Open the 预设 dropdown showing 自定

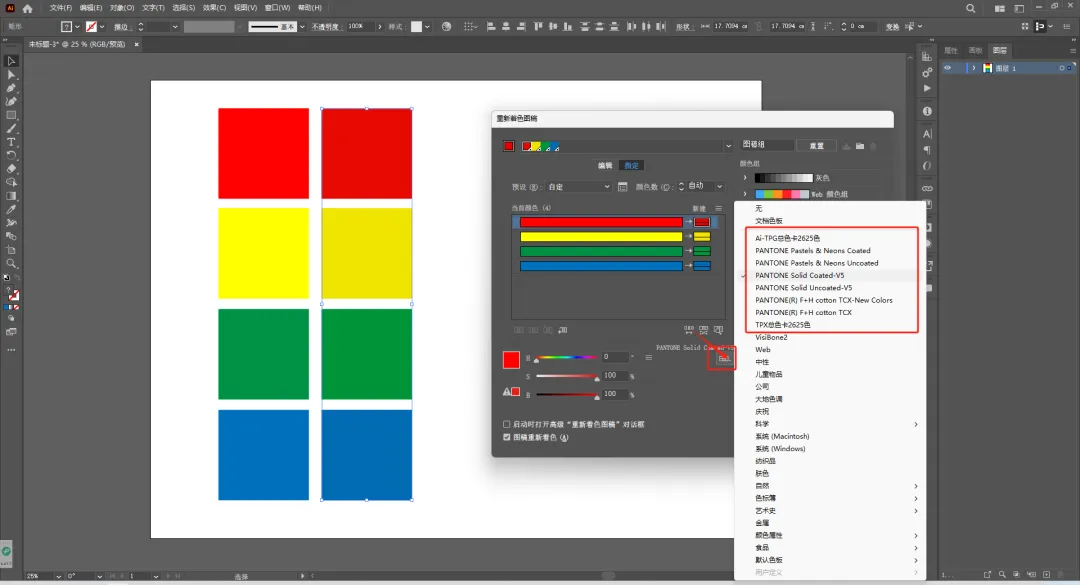click(x=578, y=187)
